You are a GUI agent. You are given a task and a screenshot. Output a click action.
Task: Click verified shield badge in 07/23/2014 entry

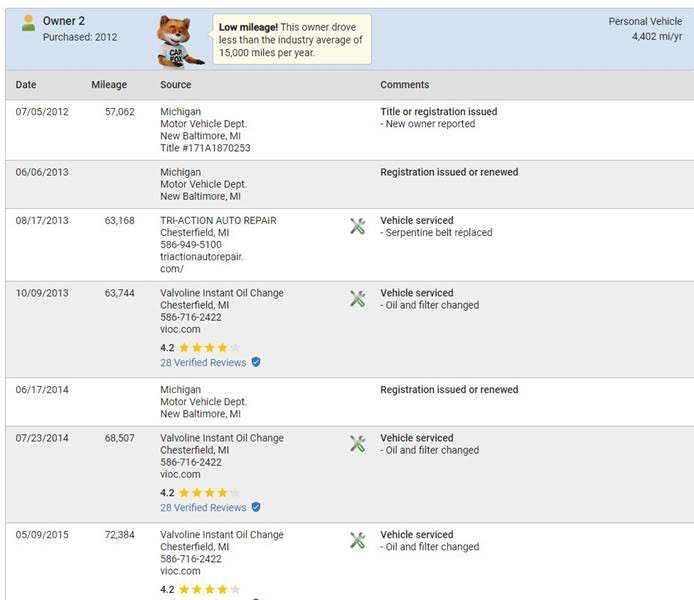tap(256, 507)
